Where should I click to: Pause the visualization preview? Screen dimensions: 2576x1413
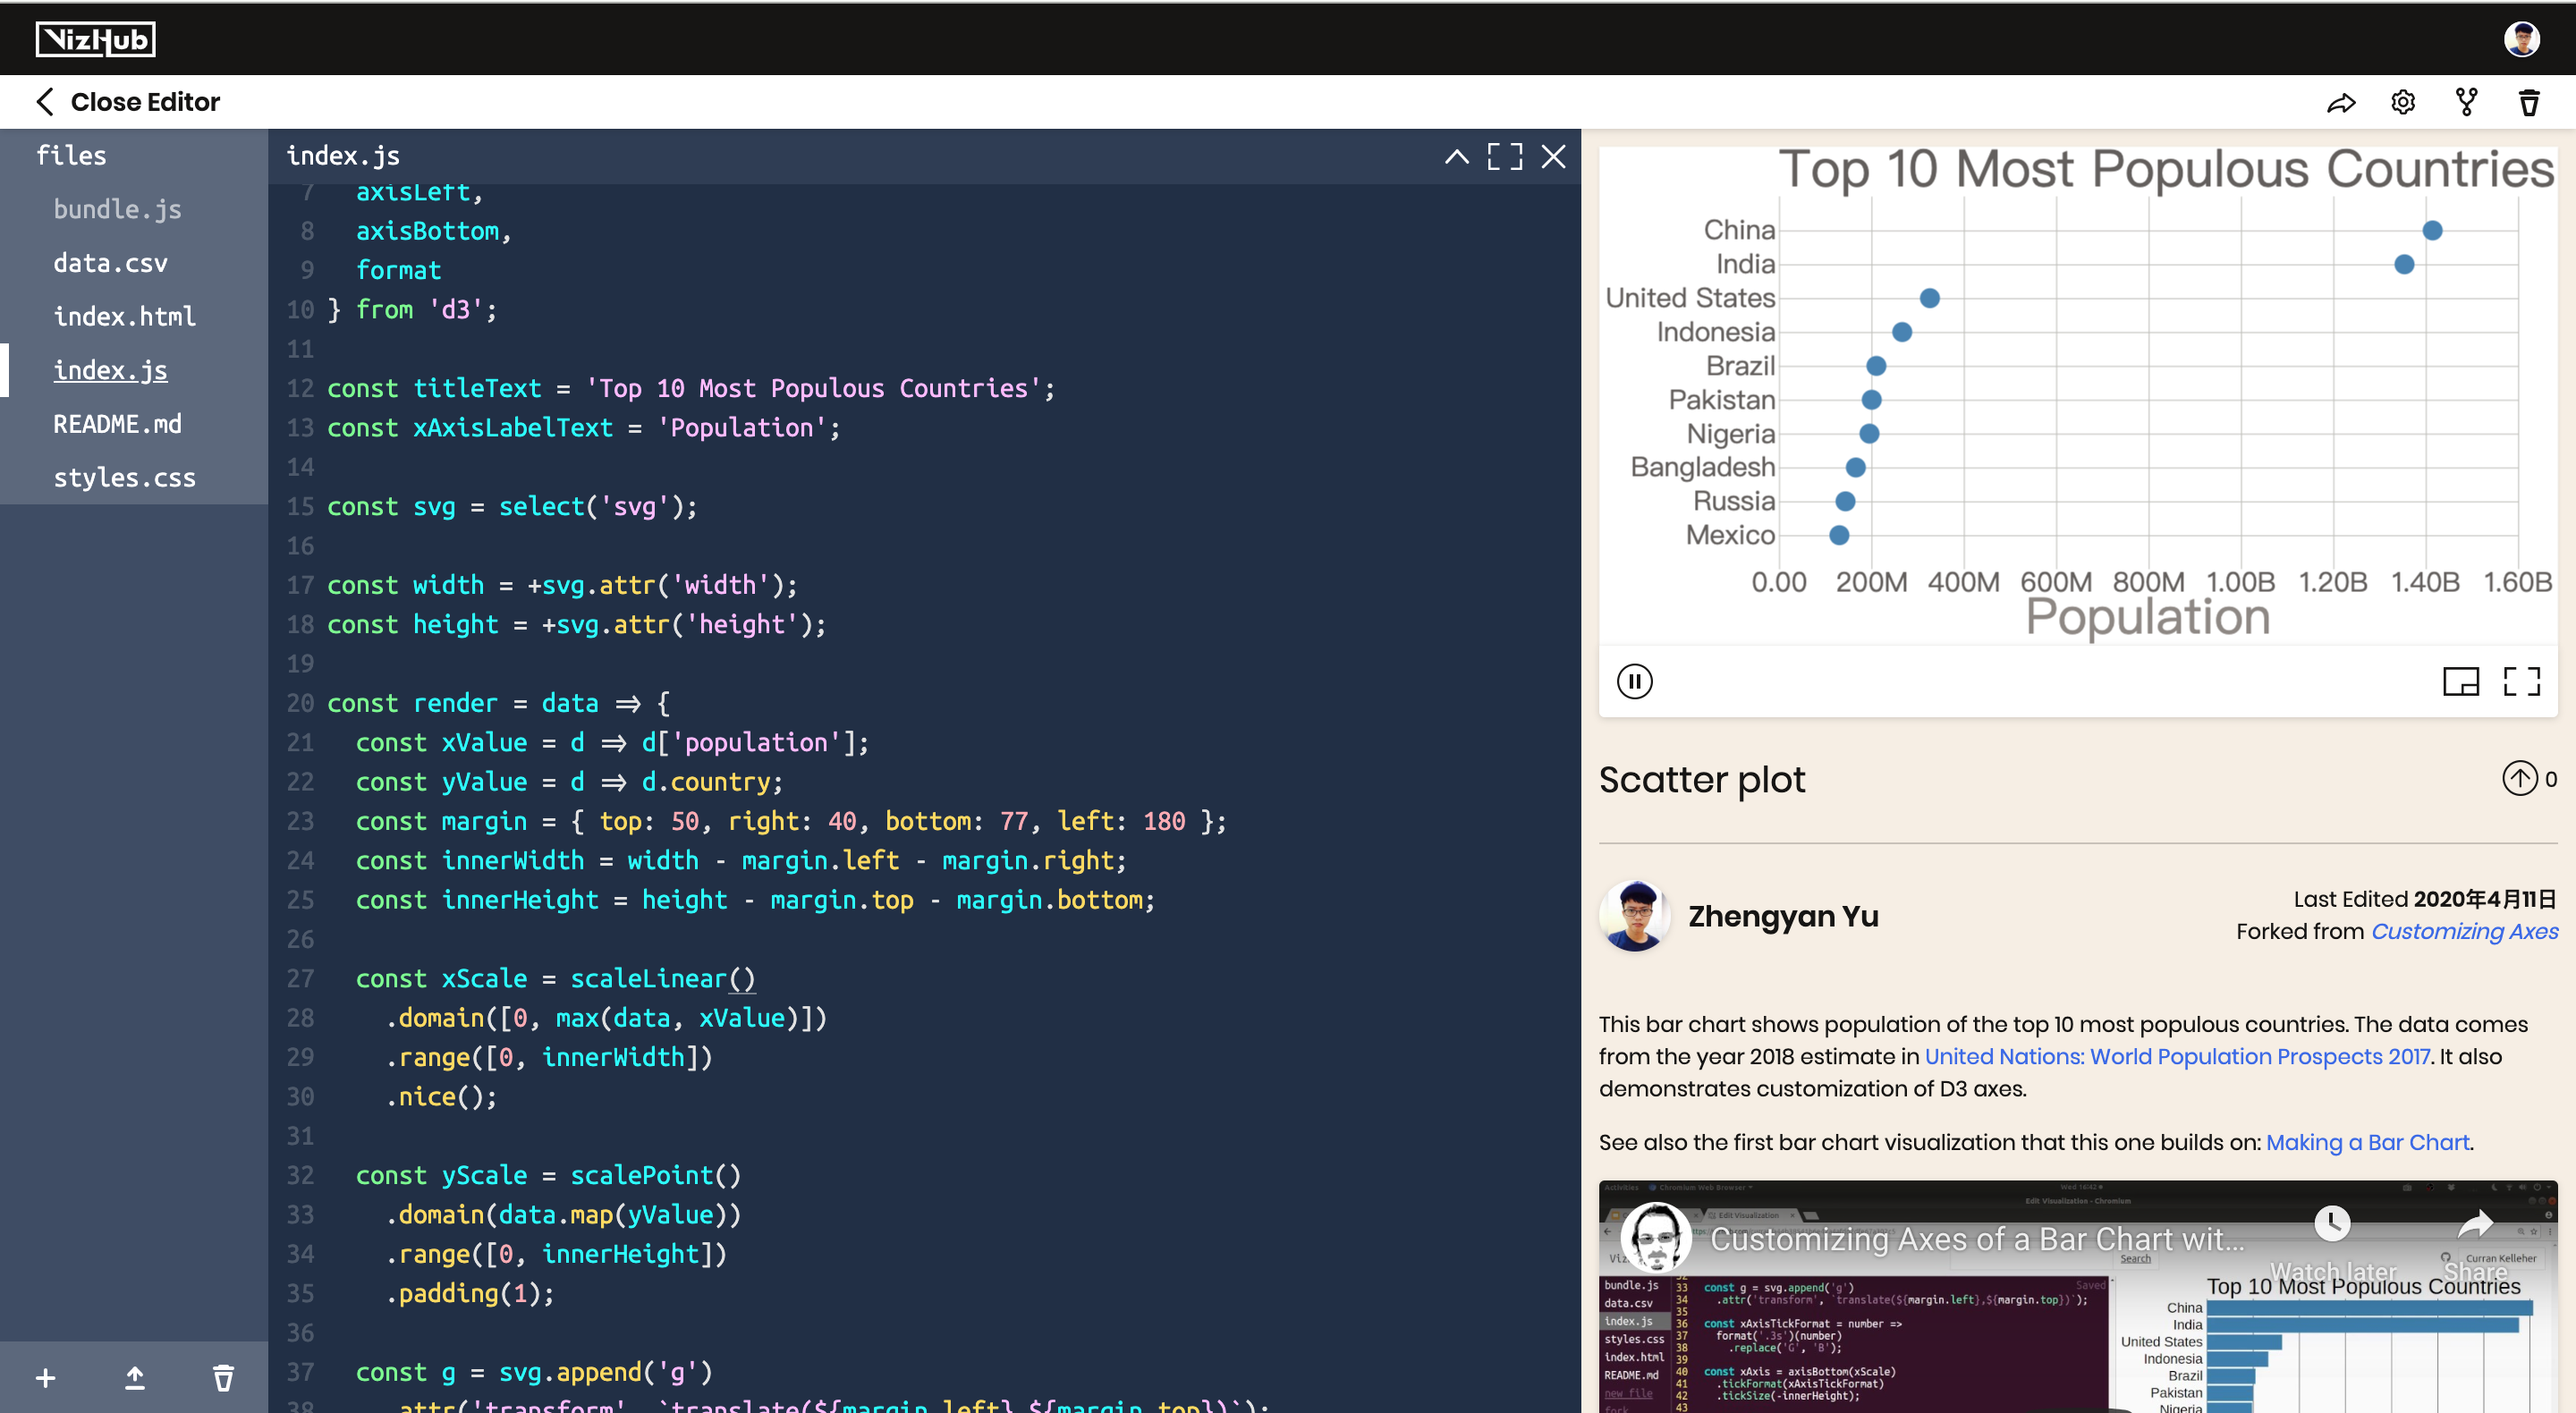pyautogui.click(x=1635, y=682)
